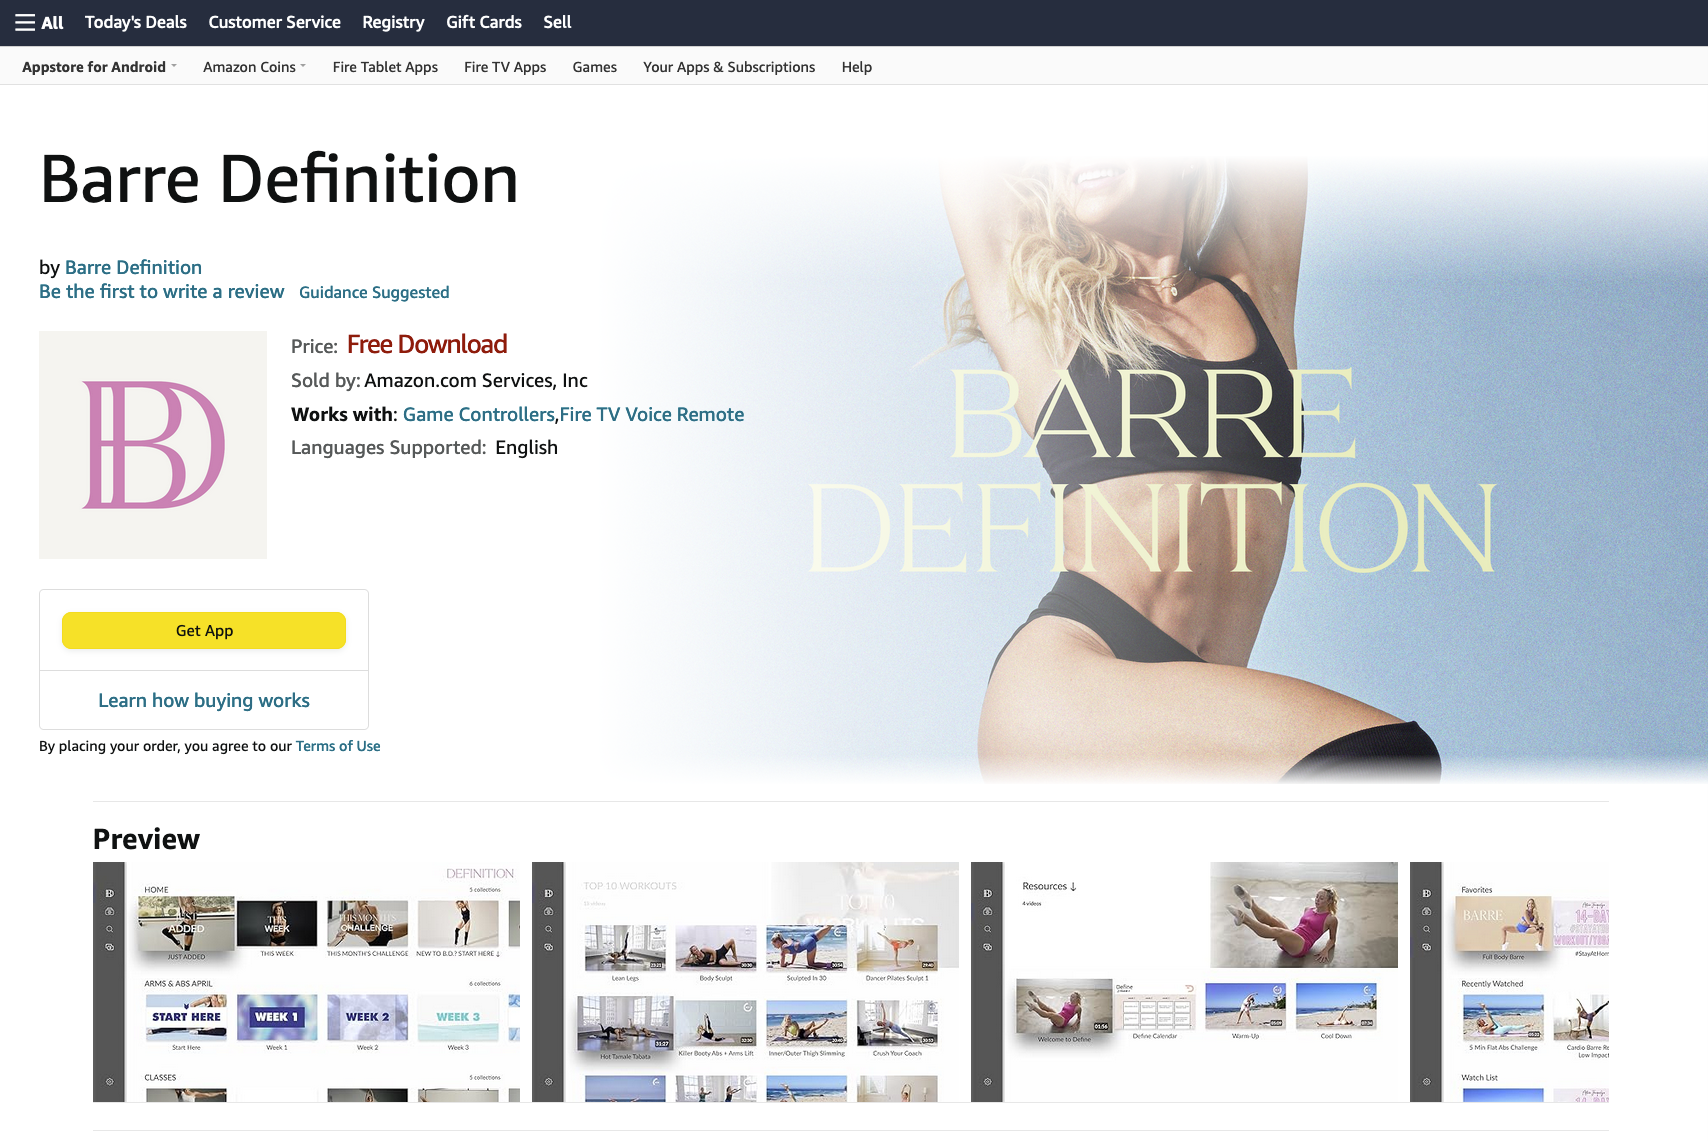Viewport: 1708px width, 1141px height.
Task: Click the BD app logo image
Action: click(x=153, y=445)
